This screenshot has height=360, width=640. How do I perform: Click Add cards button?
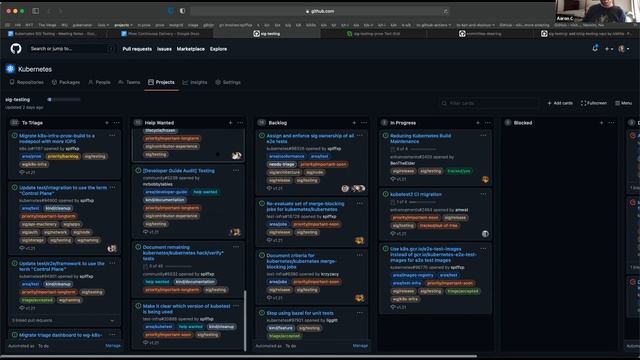pos(560,103)
